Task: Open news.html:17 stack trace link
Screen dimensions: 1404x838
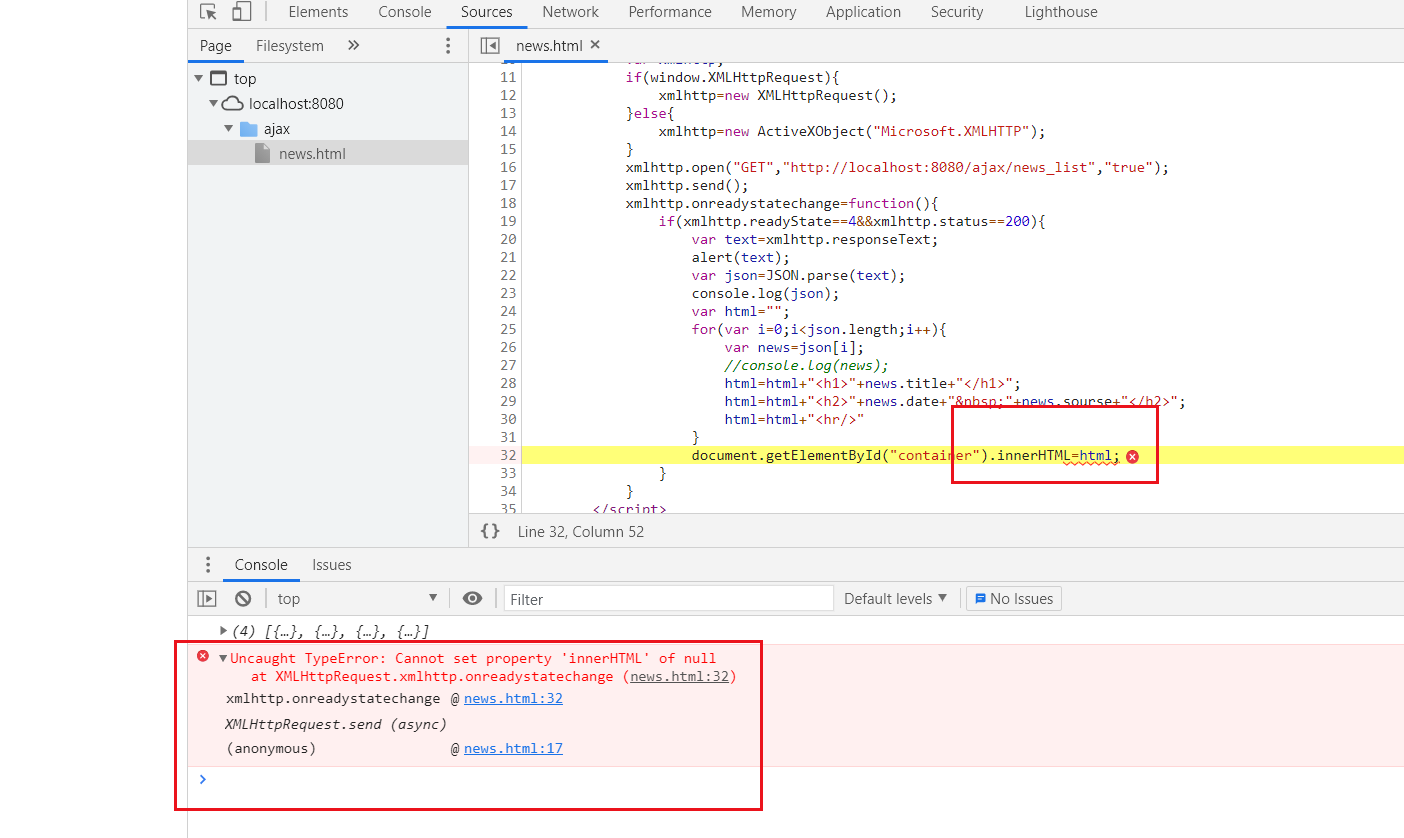Action: [513, 748]
